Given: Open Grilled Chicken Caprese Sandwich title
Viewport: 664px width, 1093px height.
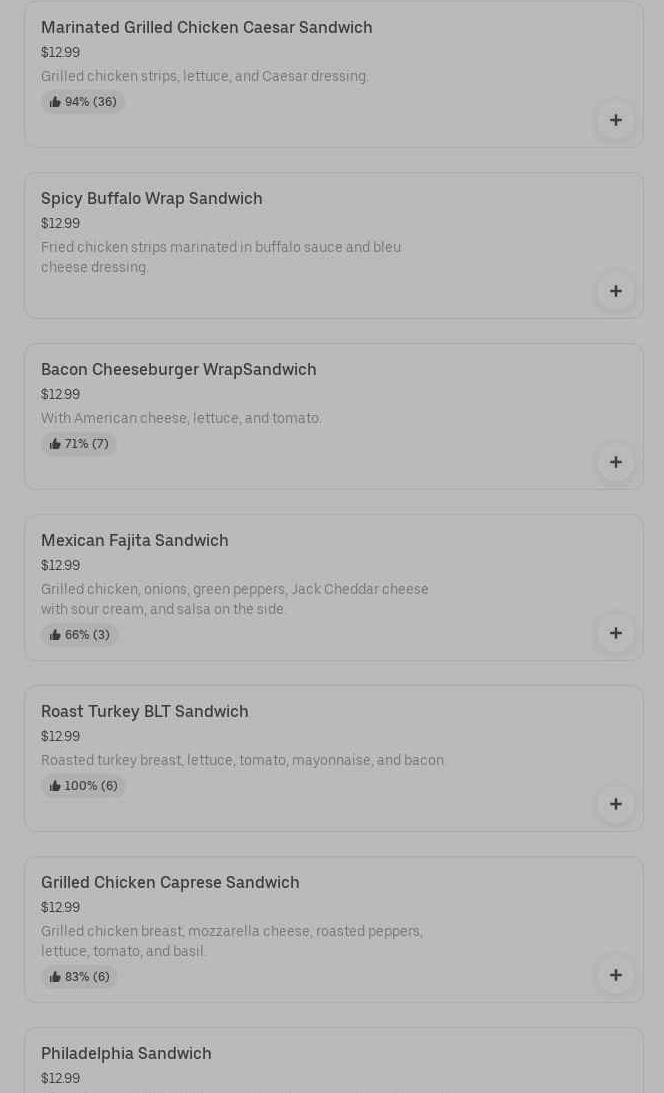Looking at the screenshot, I should tap(170, 882).
